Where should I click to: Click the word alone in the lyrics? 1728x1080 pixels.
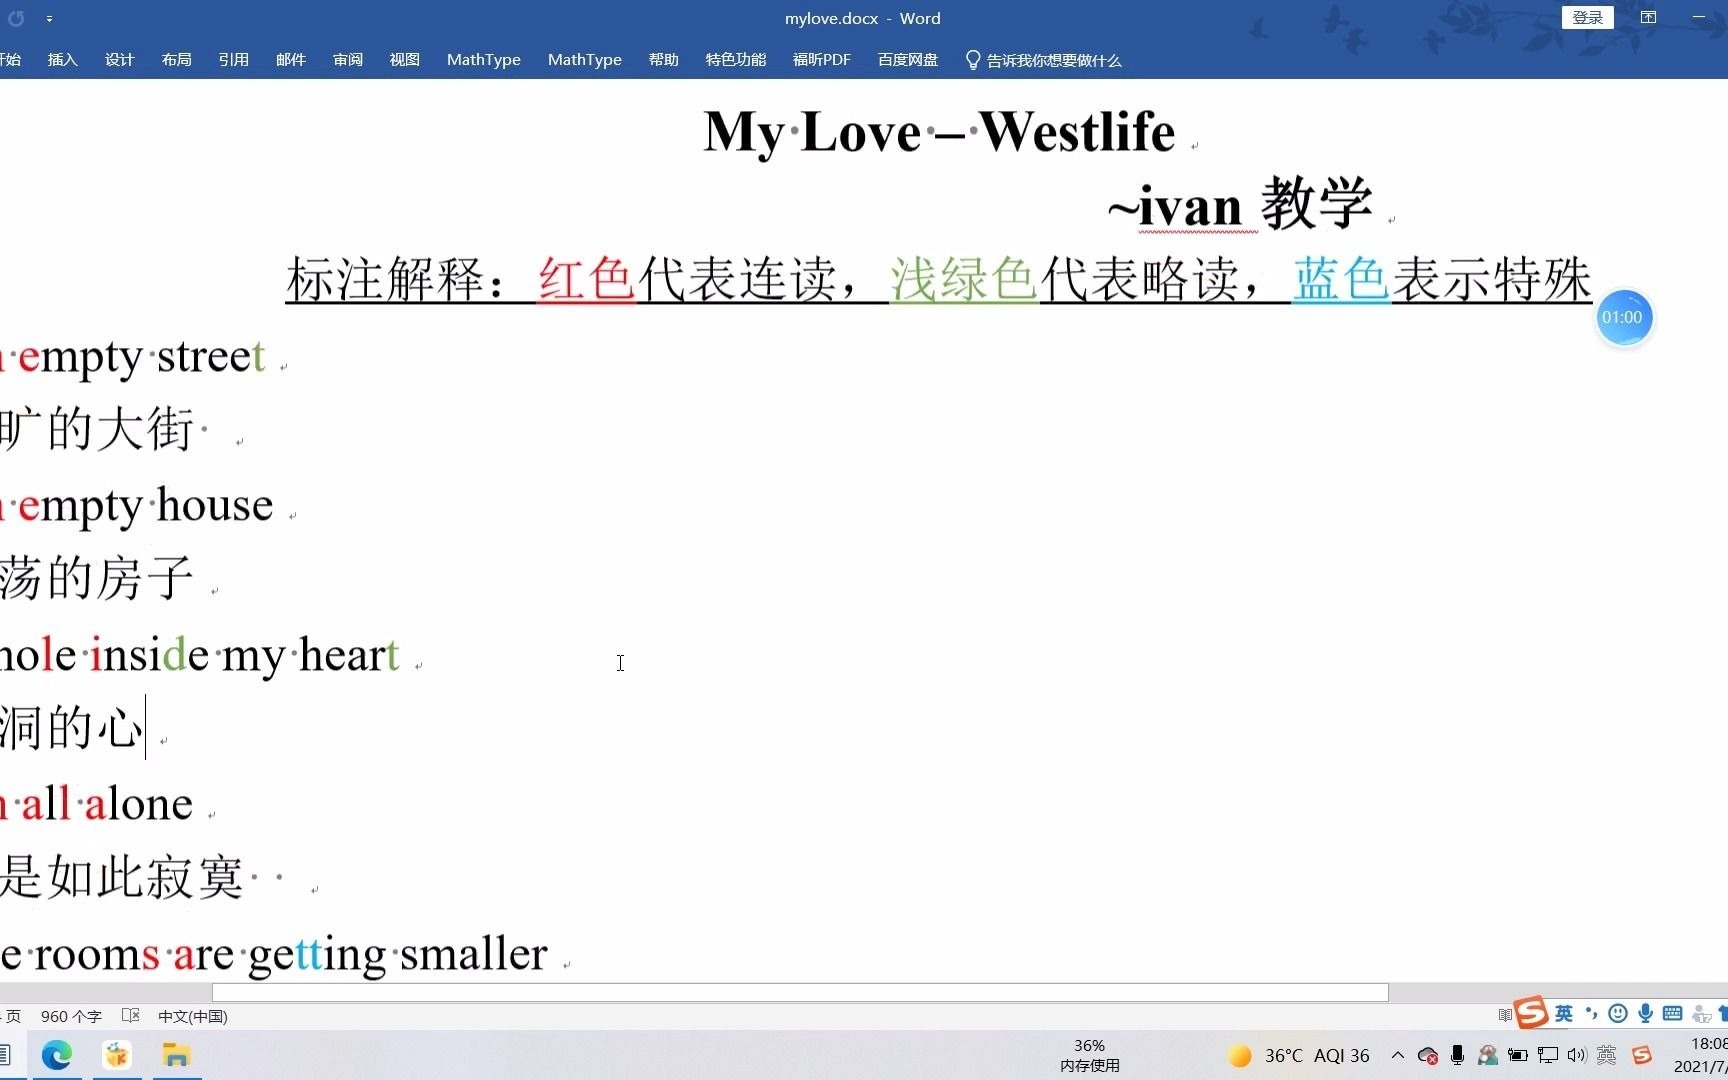pos(139,804)
